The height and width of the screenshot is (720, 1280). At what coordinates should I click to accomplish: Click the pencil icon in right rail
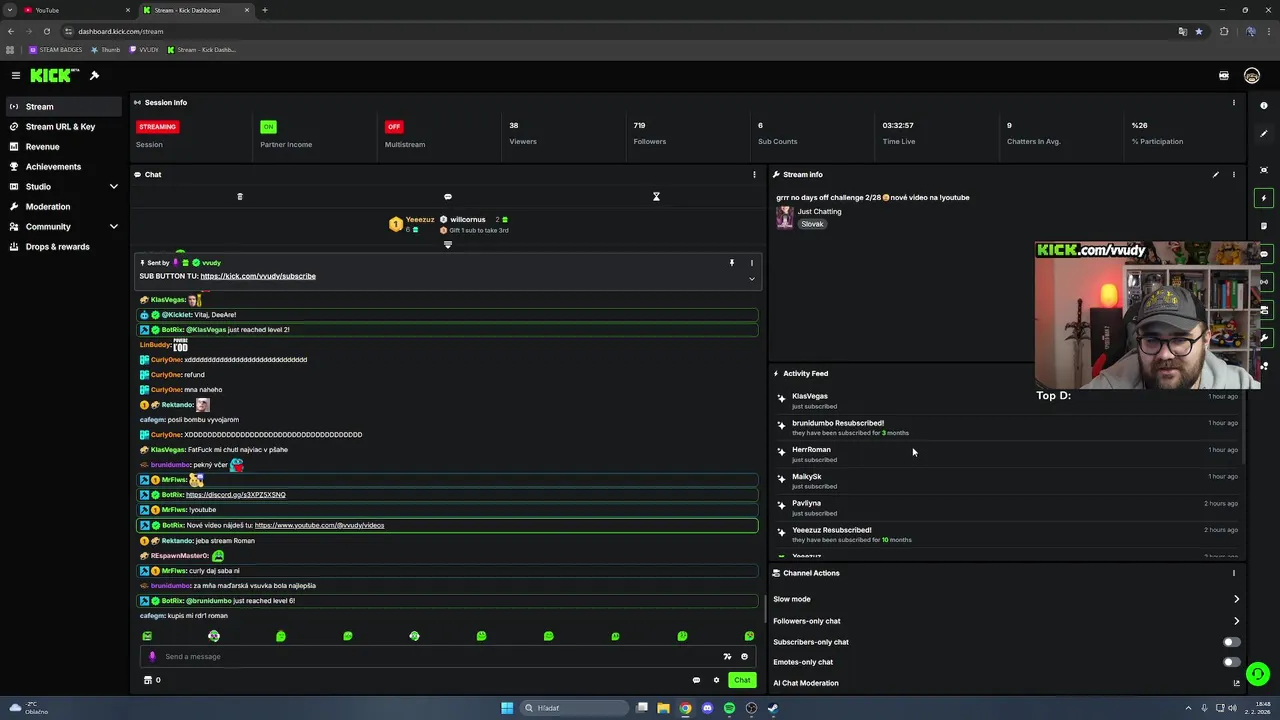click(1264, 134)
